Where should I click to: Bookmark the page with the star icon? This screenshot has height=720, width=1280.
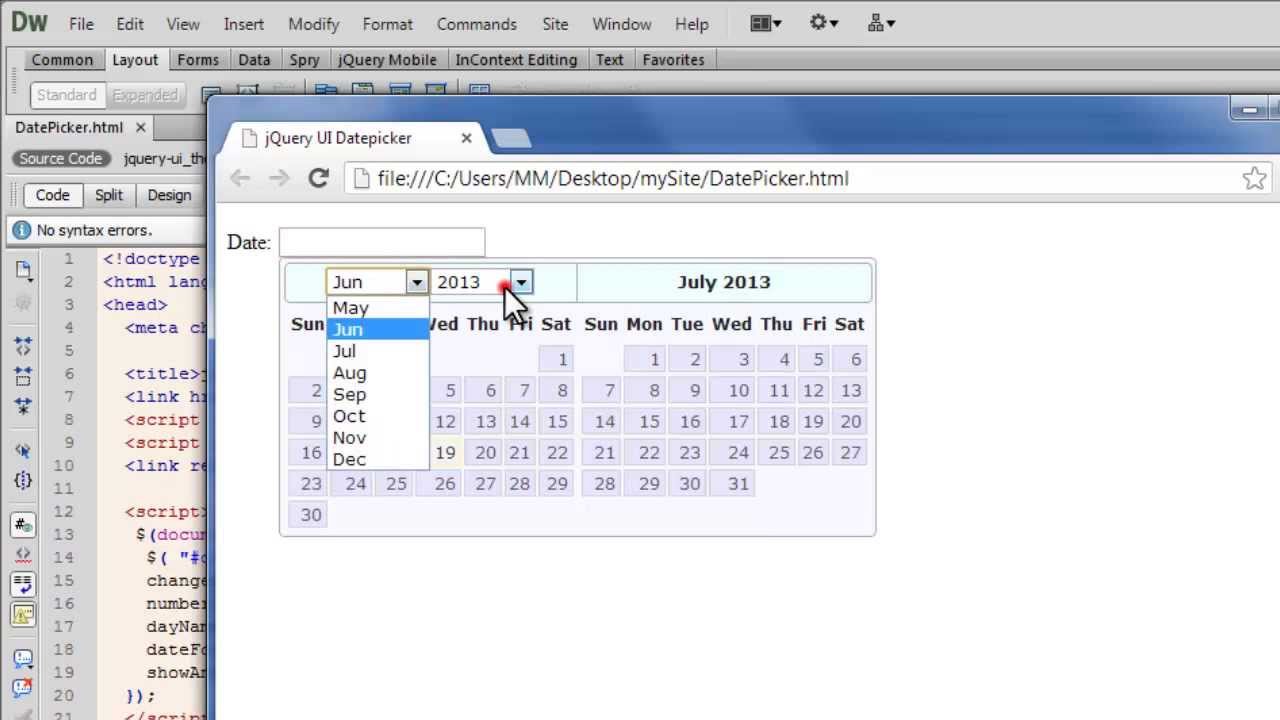click(1254, 179)
